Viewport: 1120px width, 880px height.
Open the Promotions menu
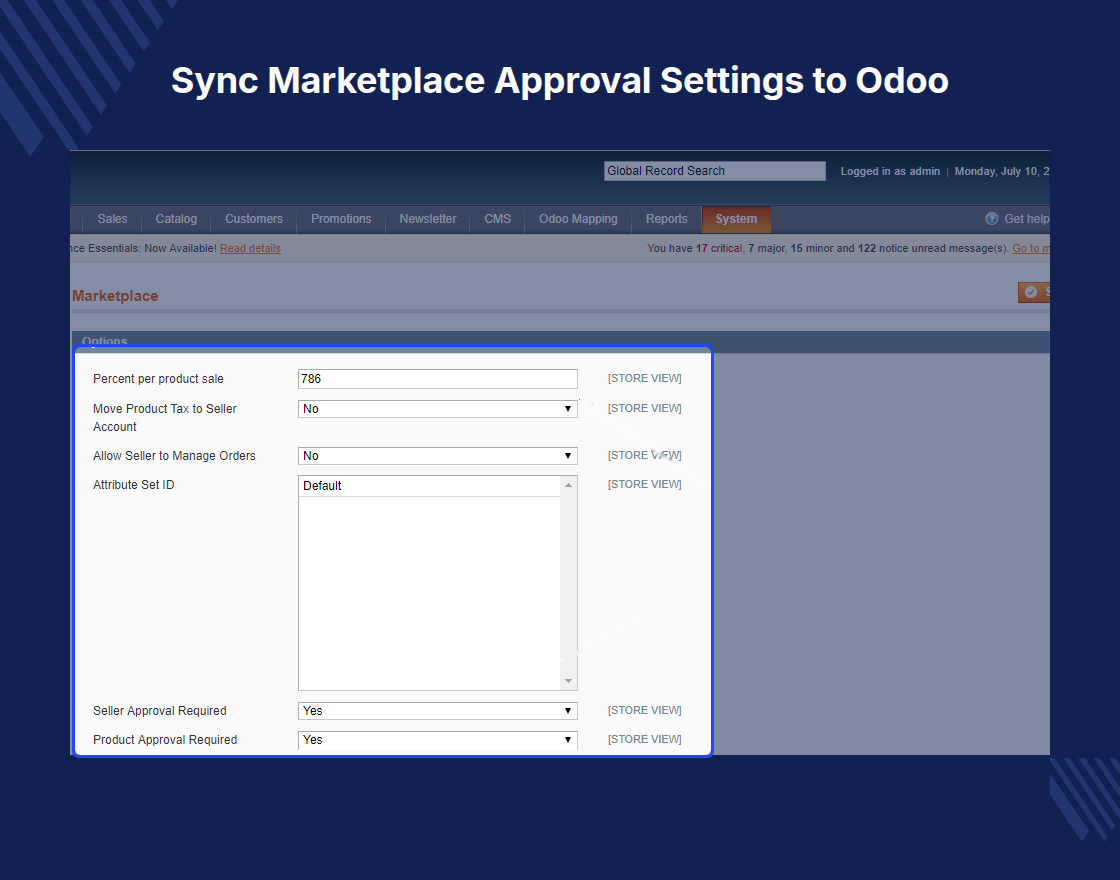pos(341,219)
